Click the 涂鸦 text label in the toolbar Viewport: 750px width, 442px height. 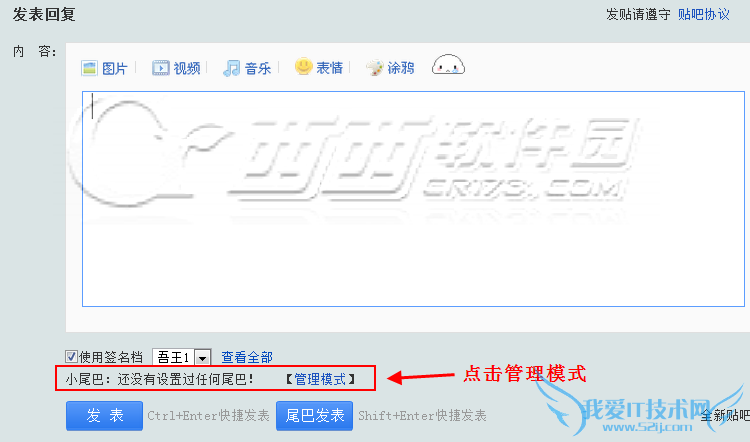pyautogui.click(x=401, y=68)
